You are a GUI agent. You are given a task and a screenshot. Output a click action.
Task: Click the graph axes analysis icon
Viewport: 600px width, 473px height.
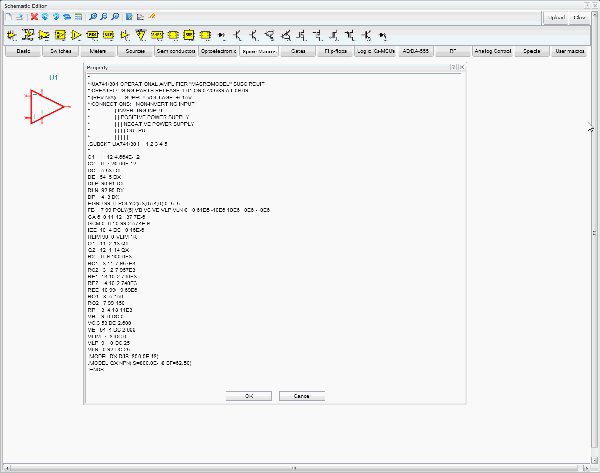(x=140, y=17)
